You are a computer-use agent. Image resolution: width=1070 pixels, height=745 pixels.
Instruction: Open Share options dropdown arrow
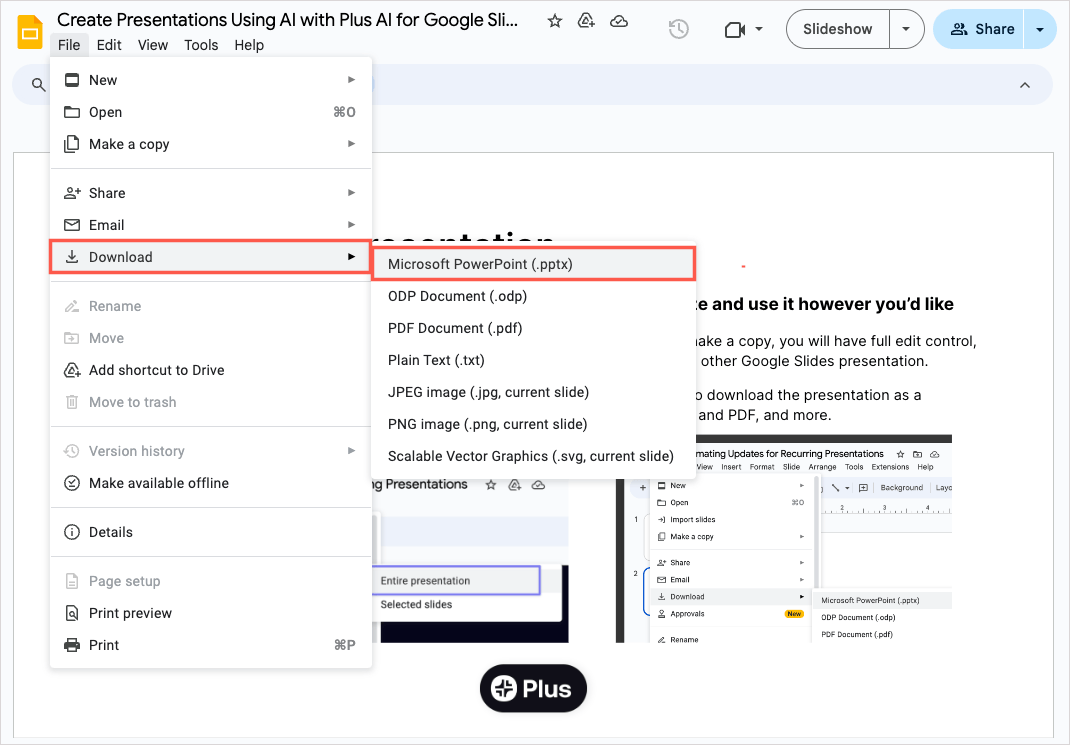coord(1040,29)
